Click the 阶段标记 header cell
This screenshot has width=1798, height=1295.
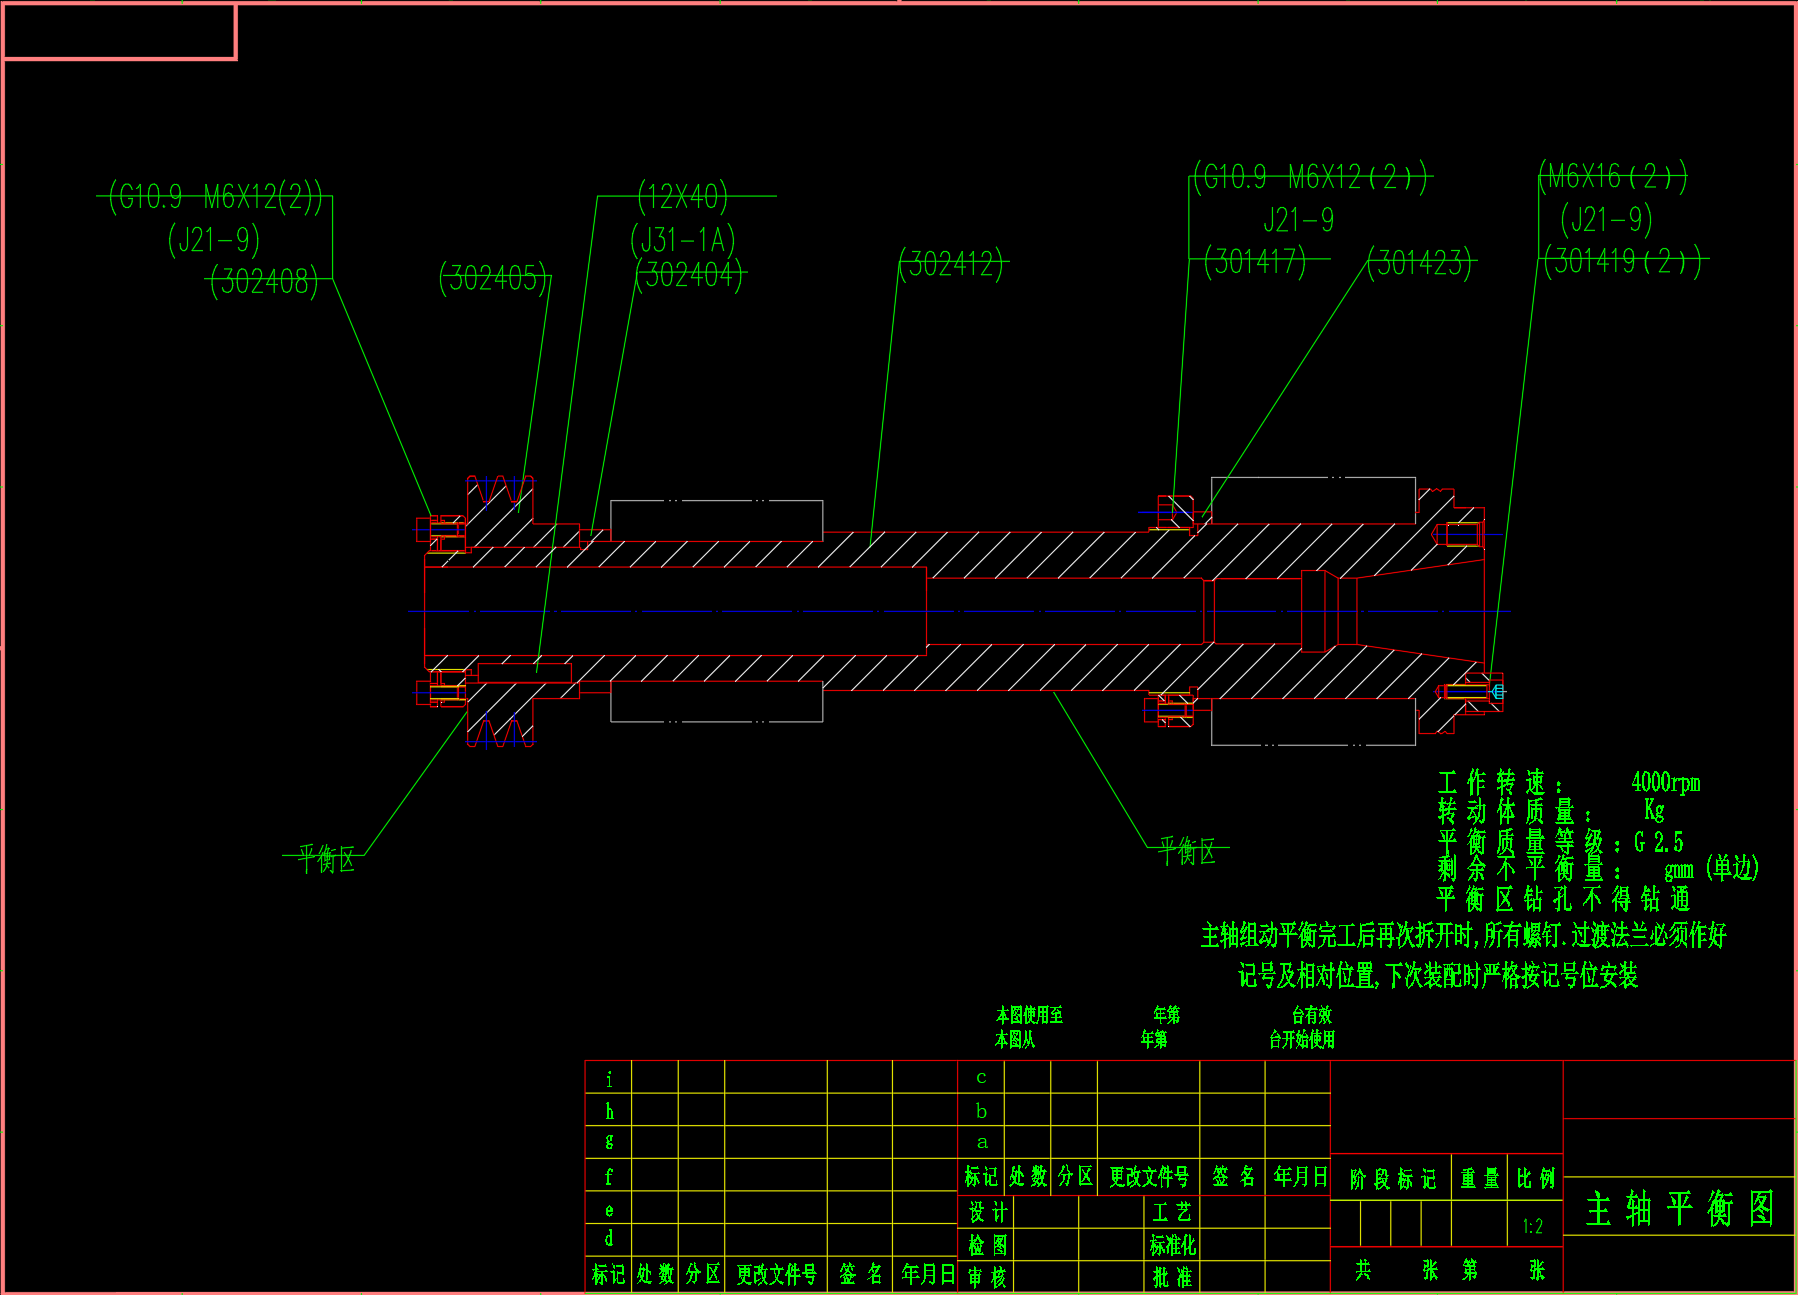[x=1392, y=1179]
